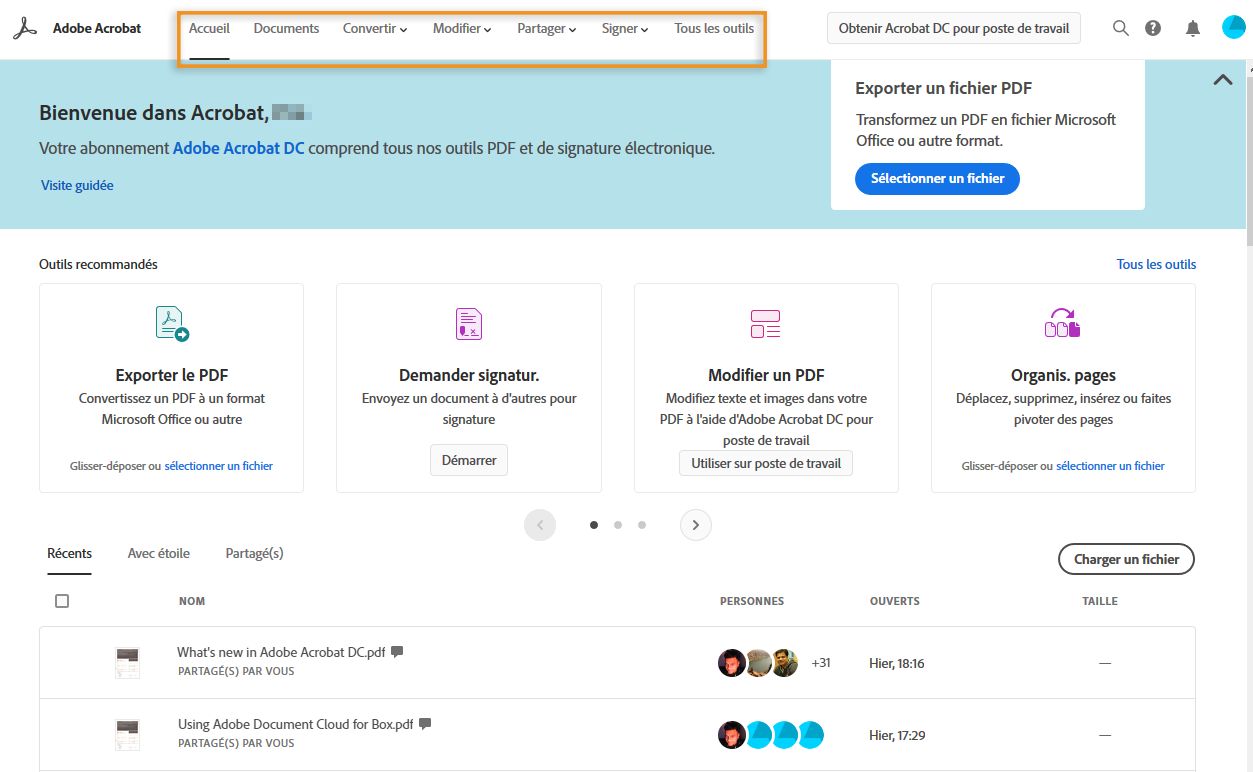1253x772 pixels.
Task: Open file What's new in Adobe Acrobat DC.pdf
Action: click(281, 652)
